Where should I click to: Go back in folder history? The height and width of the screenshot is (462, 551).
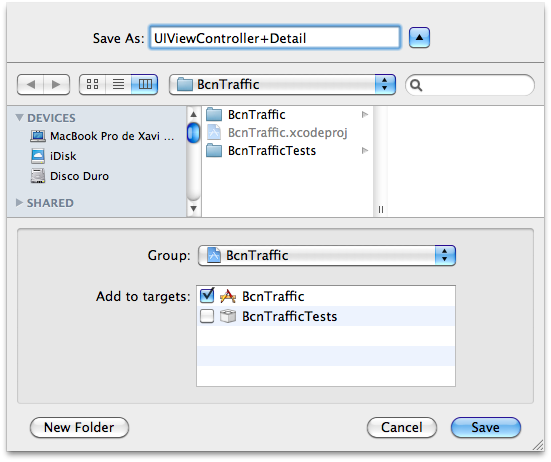(x=31, y=84)
